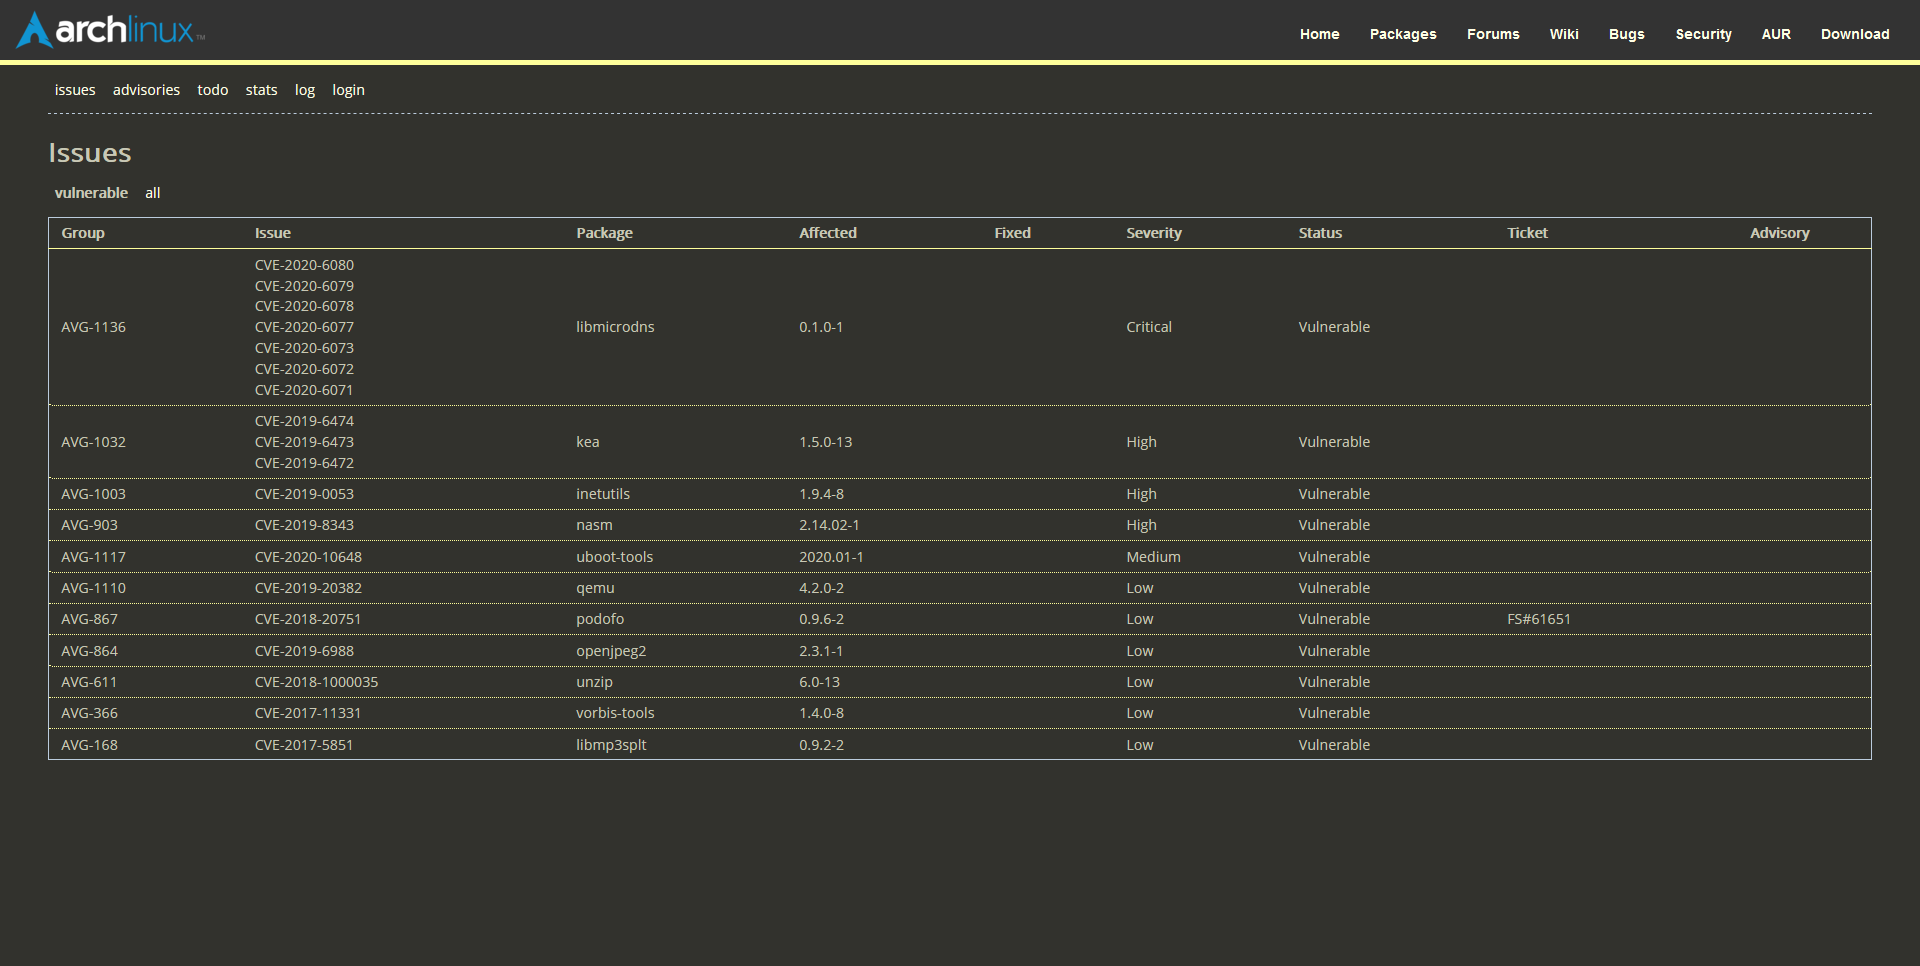Open the unzip package link

click(594, 682)
